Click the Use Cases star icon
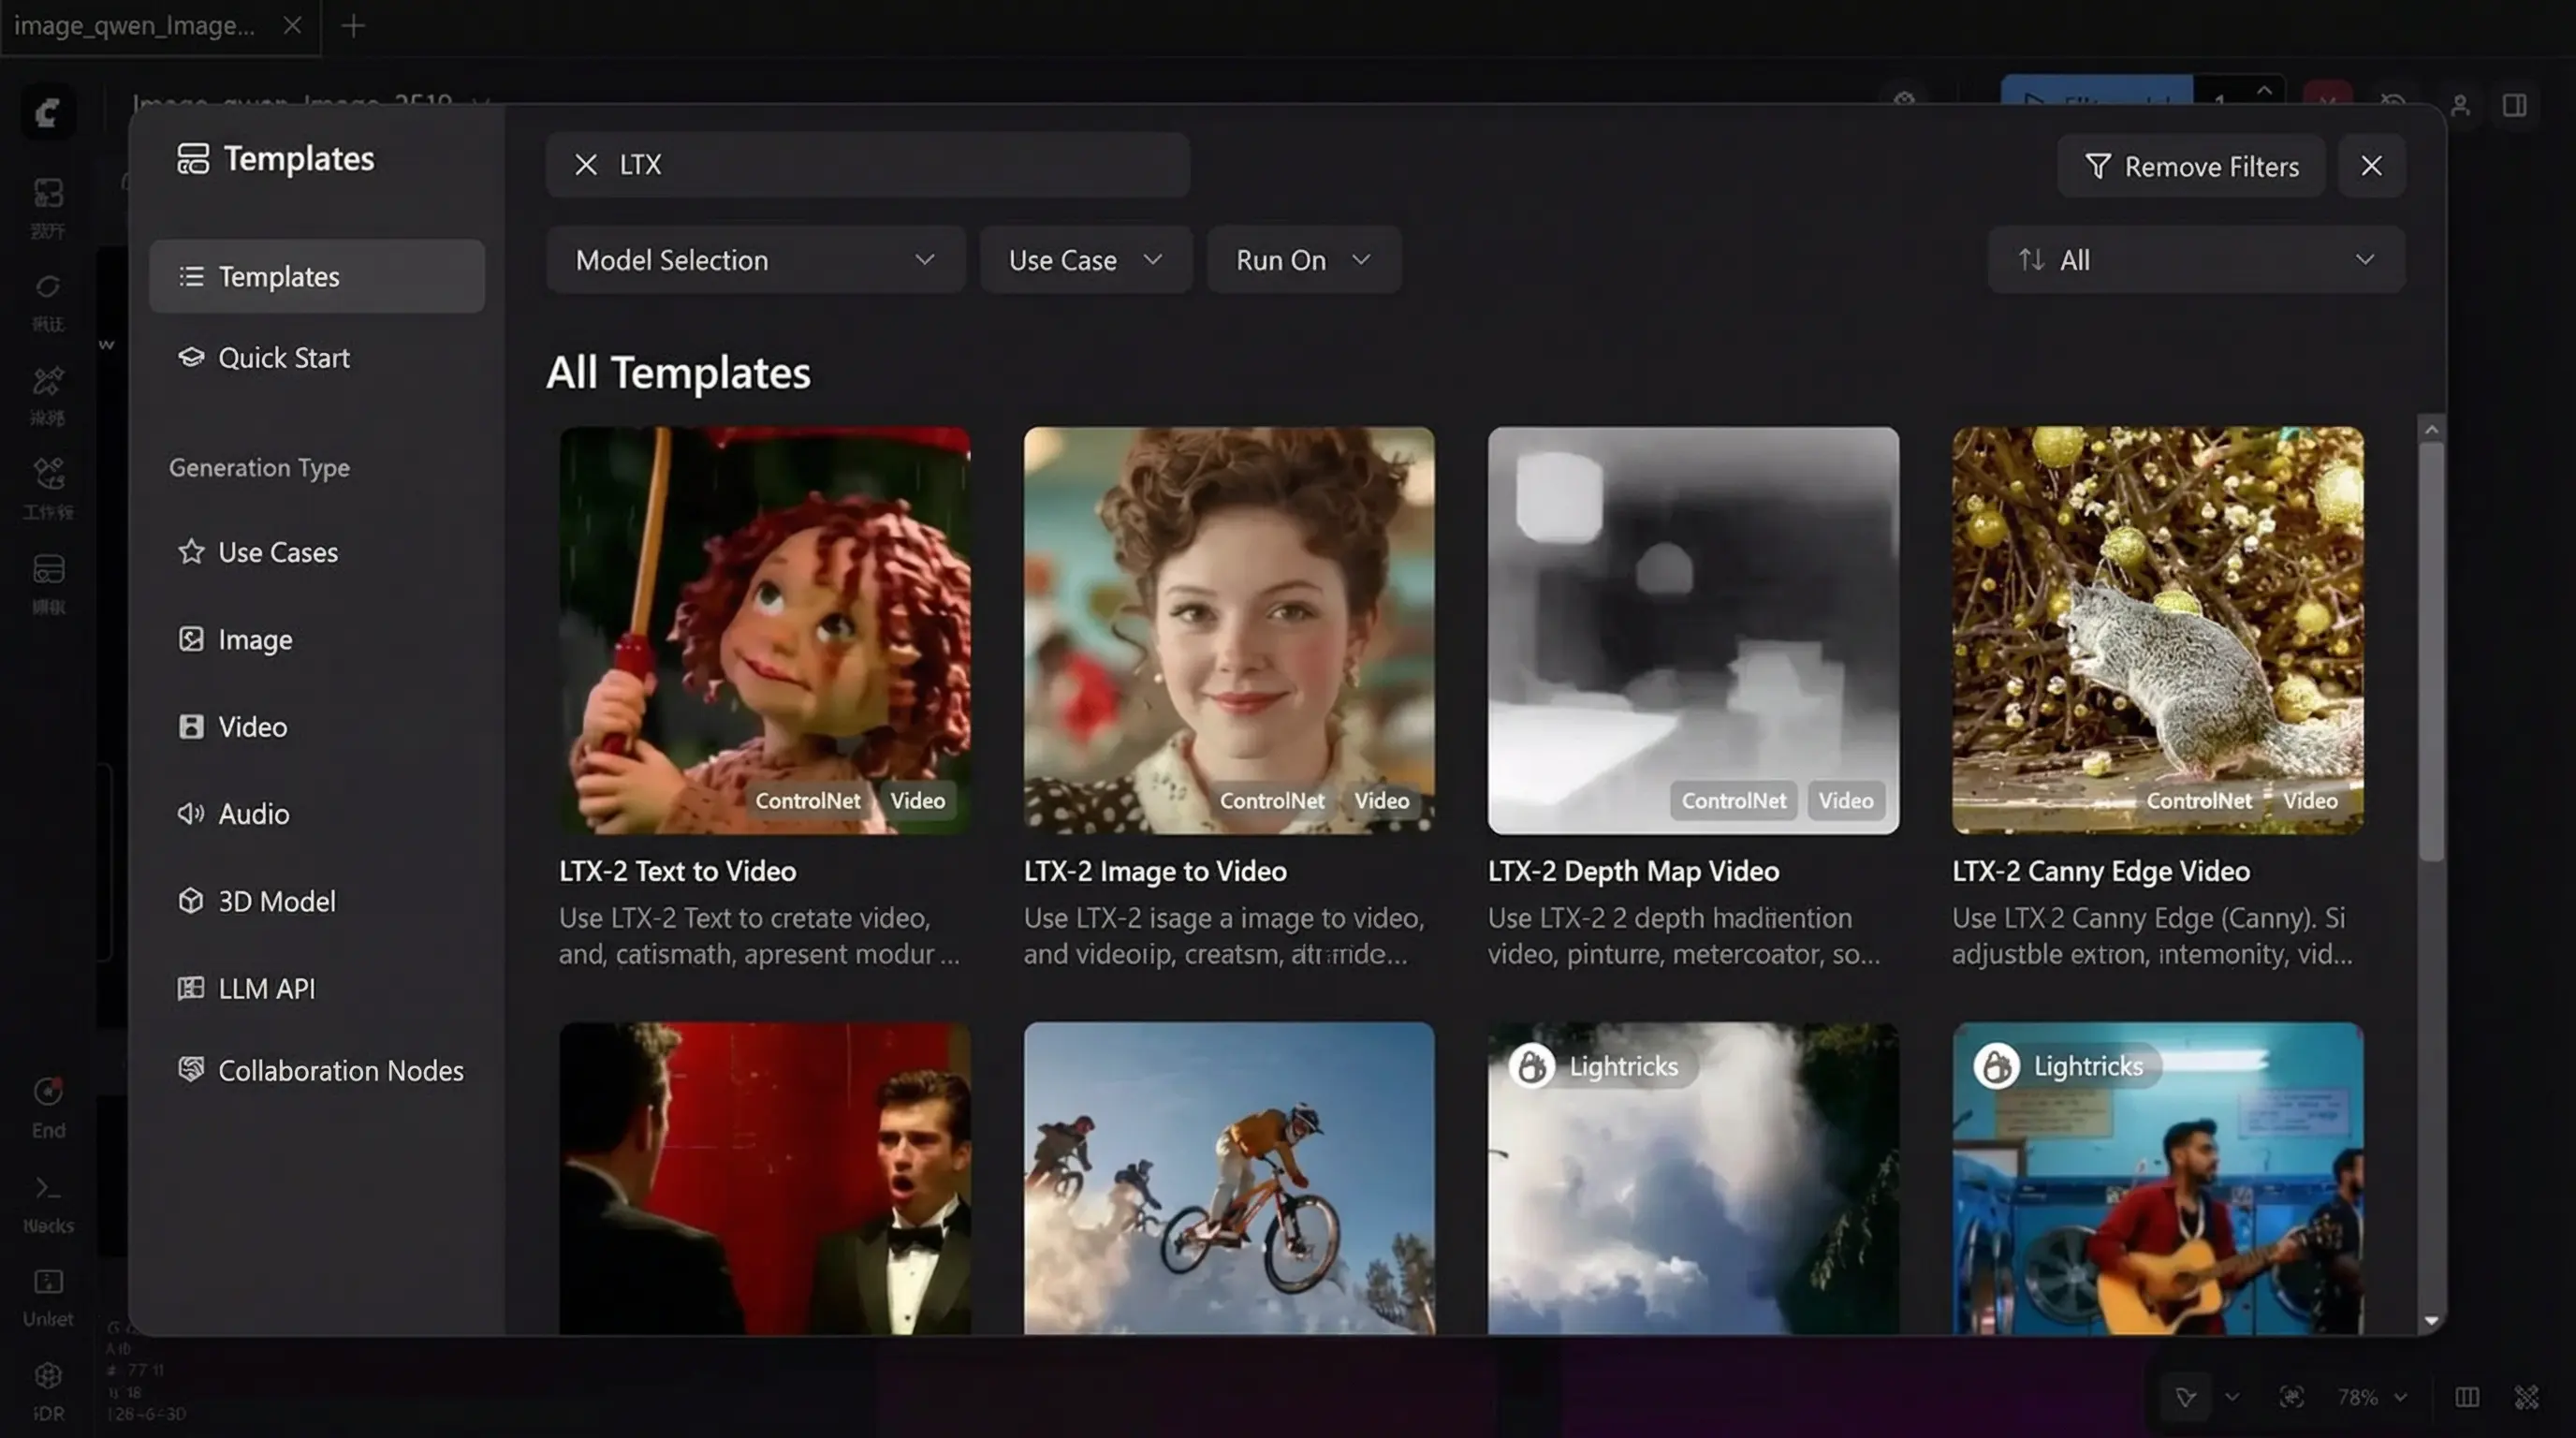The image size is (2576, 1438). [x=191, y=552]
